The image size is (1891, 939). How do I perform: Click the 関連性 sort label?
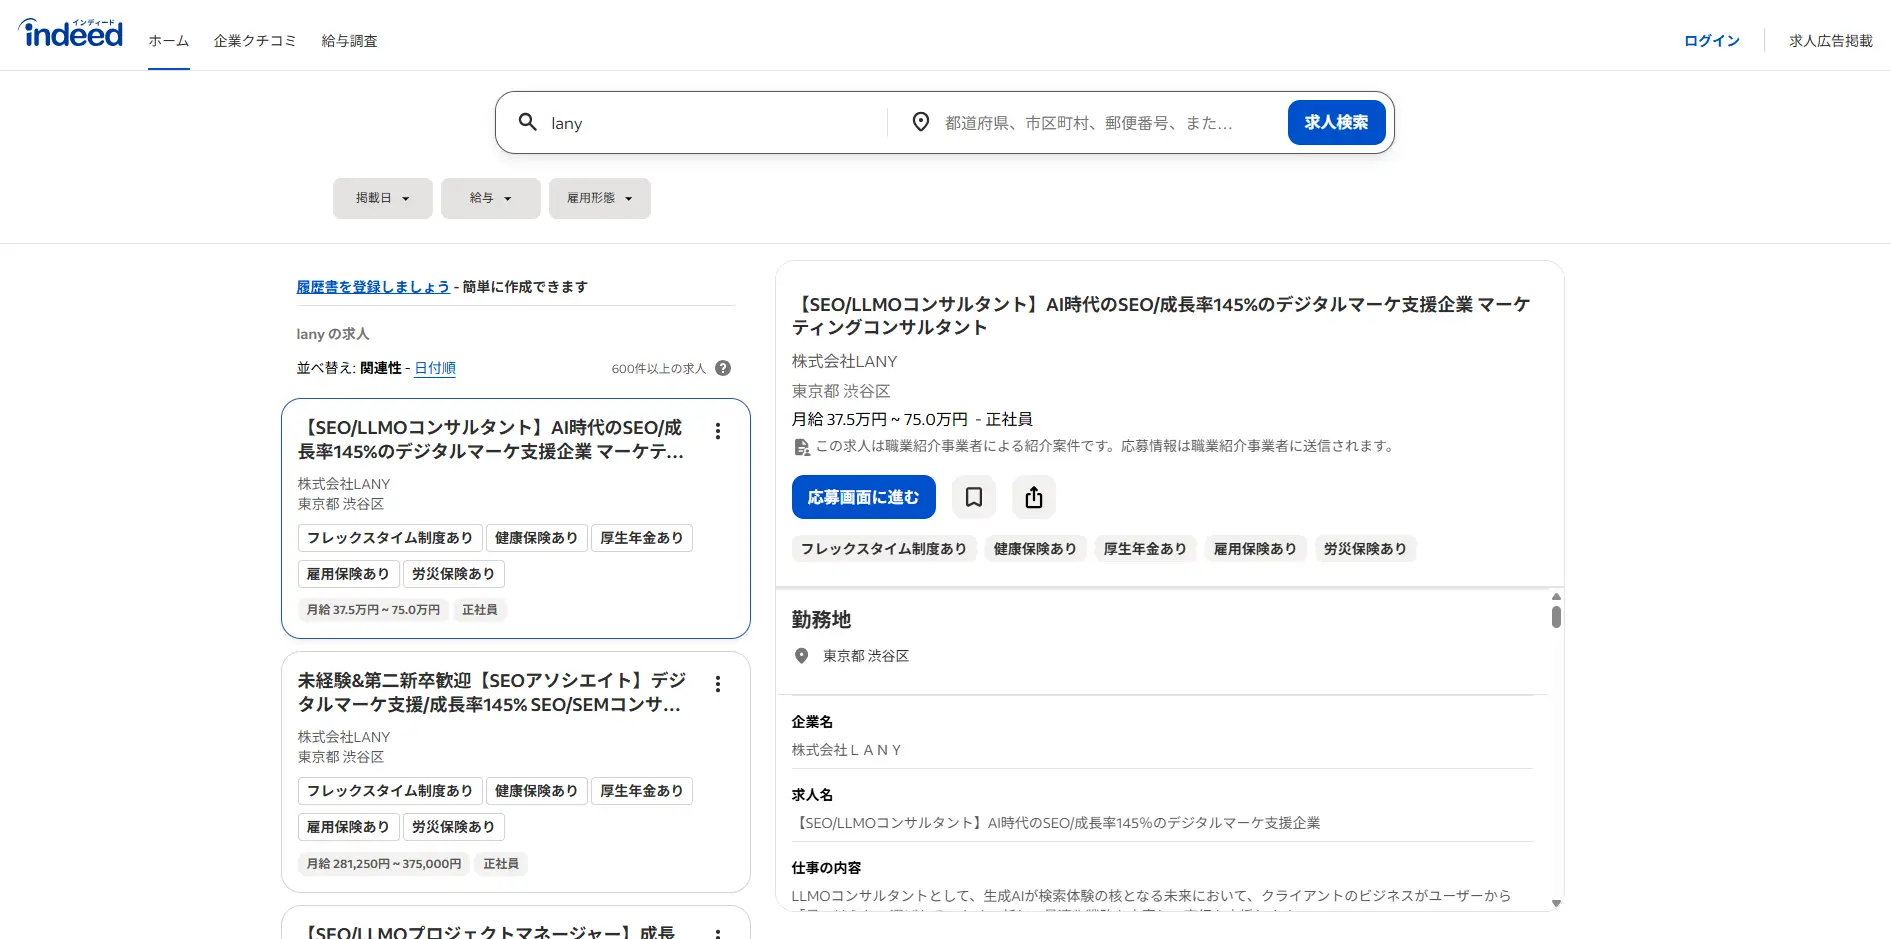(x=381, y=368)
